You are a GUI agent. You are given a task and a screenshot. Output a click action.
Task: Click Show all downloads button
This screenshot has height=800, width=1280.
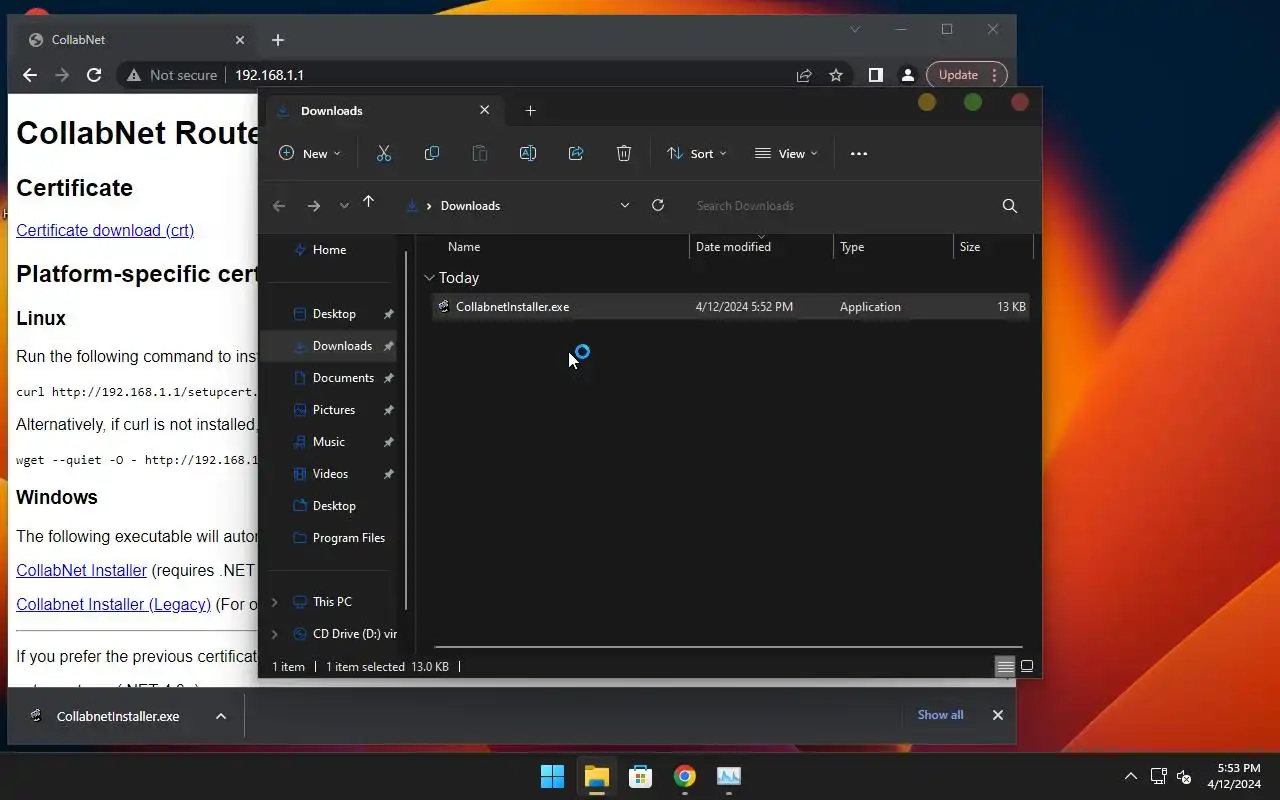pyautogui.click(x=941, y=715)
